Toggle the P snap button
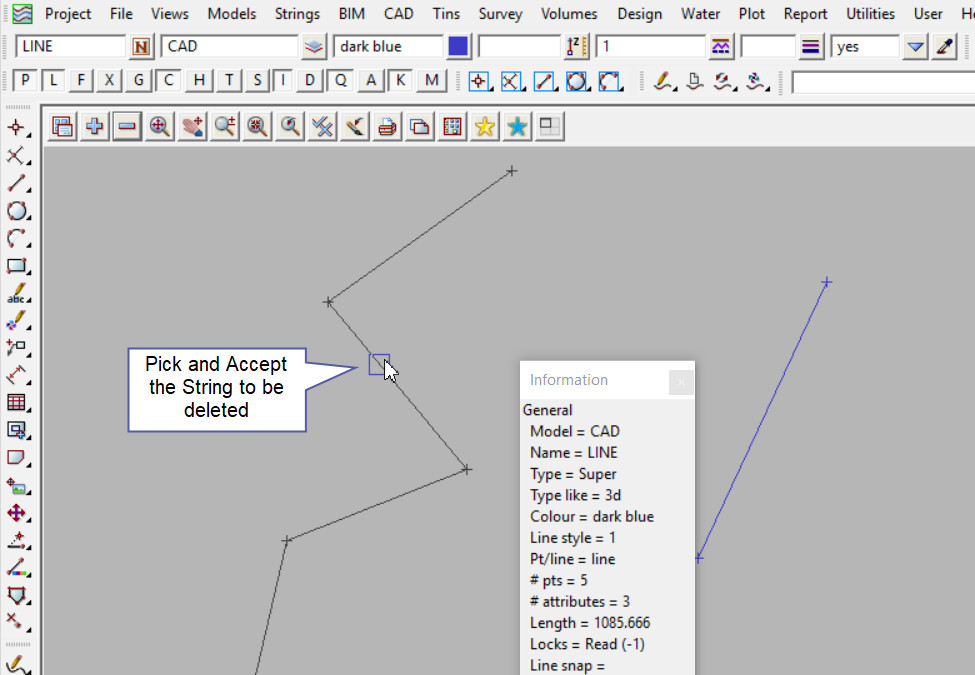The width and height of the screenshot is (975, 675). (x=25, y=81)
